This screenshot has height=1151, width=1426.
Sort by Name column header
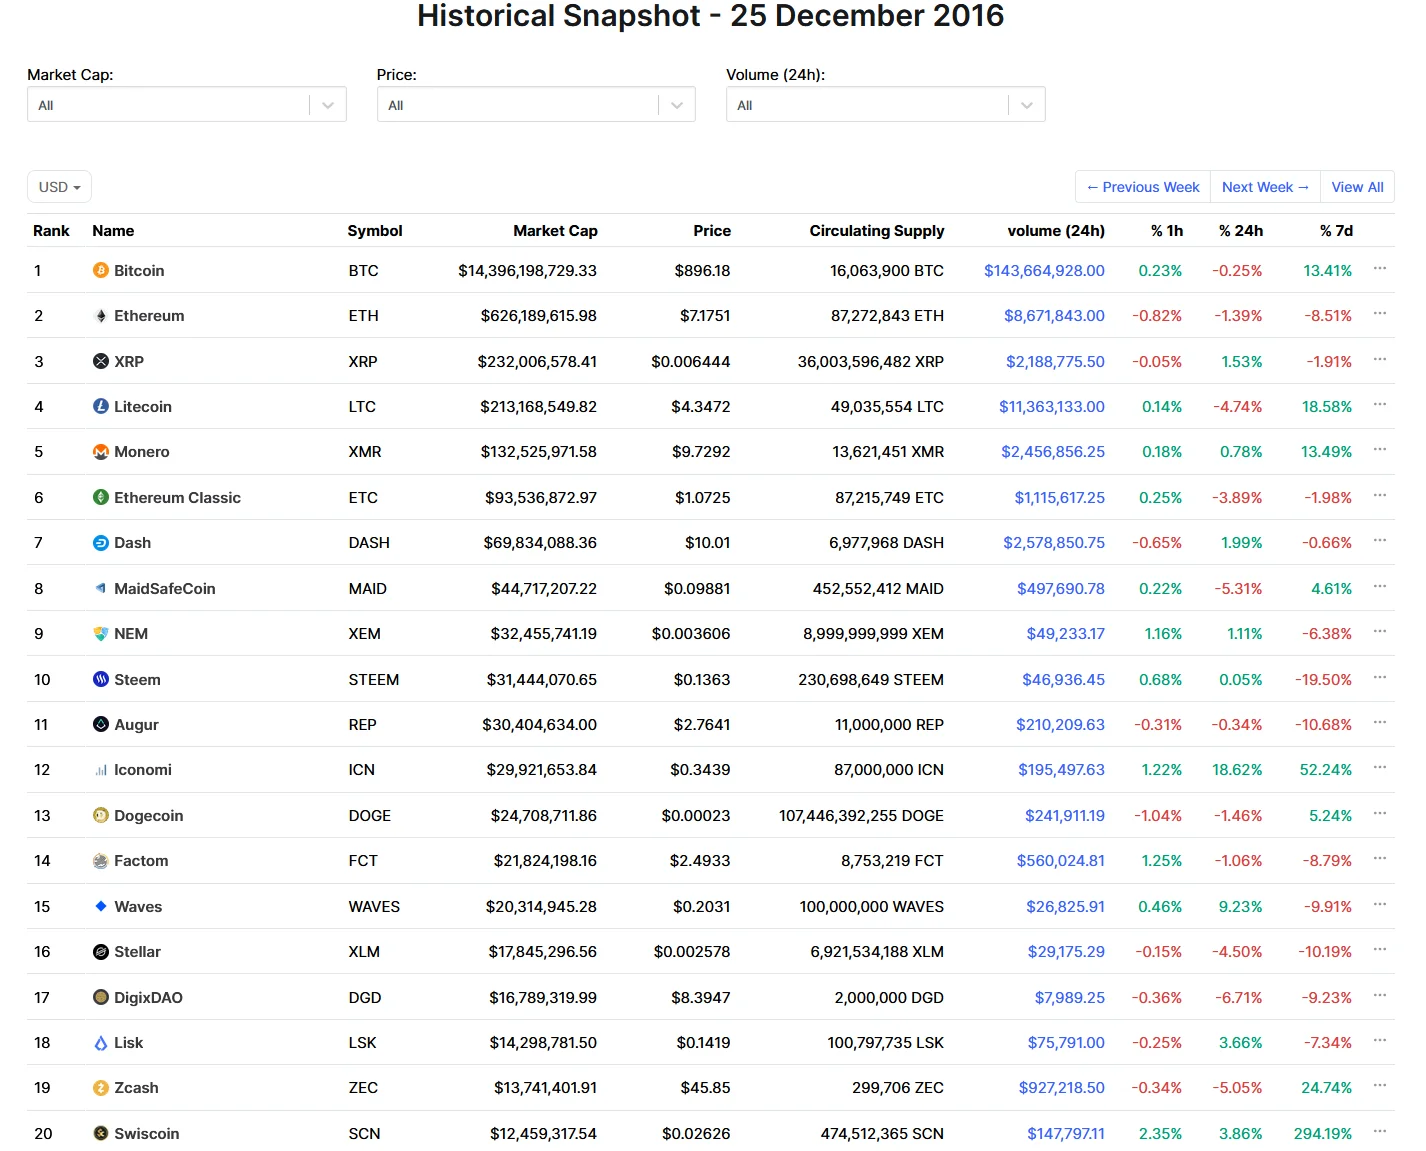pyautogui.click(x=113, y=231)
